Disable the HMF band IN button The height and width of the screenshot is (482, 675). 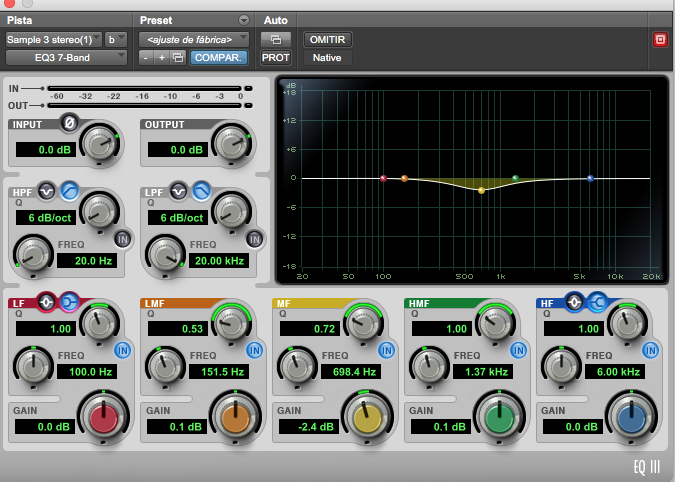pos(518,349)
